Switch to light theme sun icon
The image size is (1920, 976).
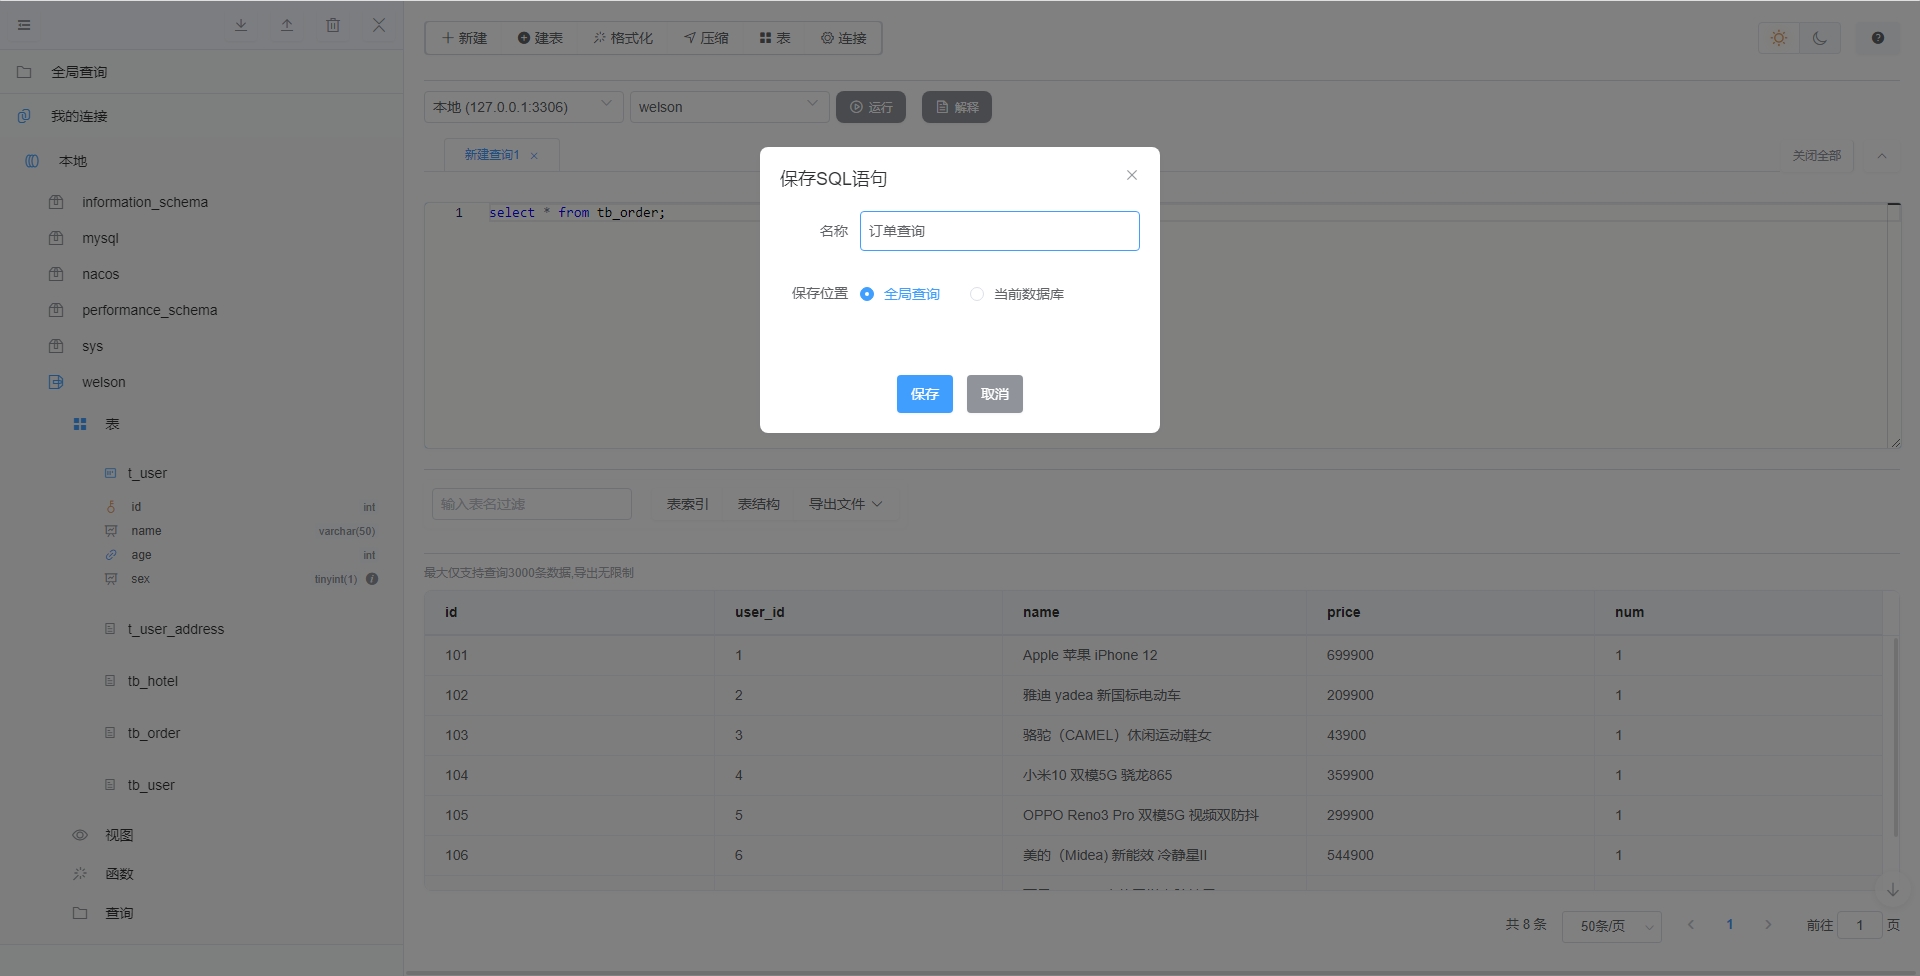point(1779,38)
